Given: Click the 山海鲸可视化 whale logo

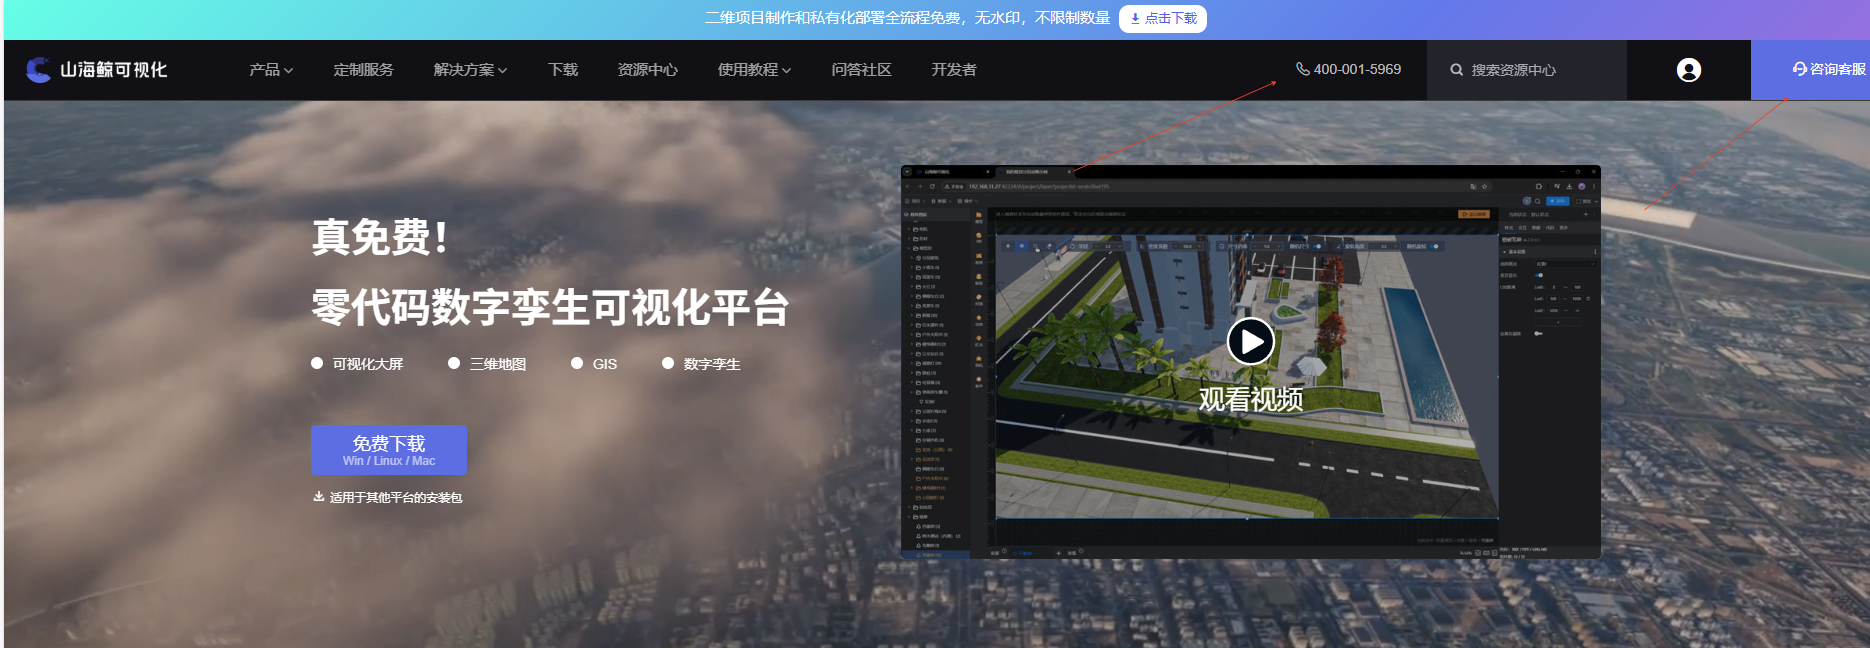Looking at the screenshot, I should [x=39, y=69].
